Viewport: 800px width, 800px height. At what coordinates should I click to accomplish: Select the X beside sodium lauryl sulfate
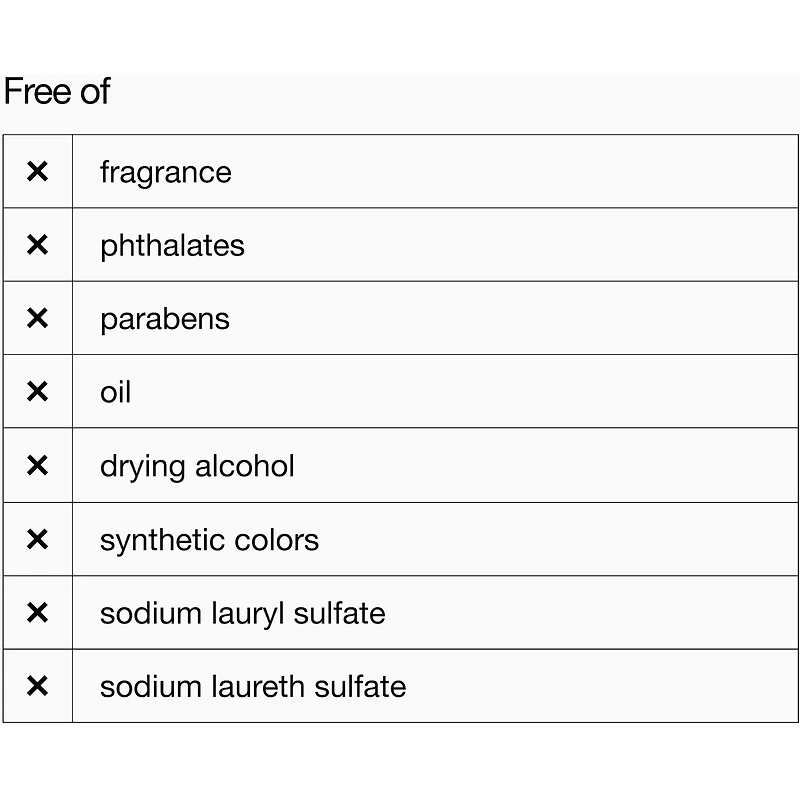(37, 613)
